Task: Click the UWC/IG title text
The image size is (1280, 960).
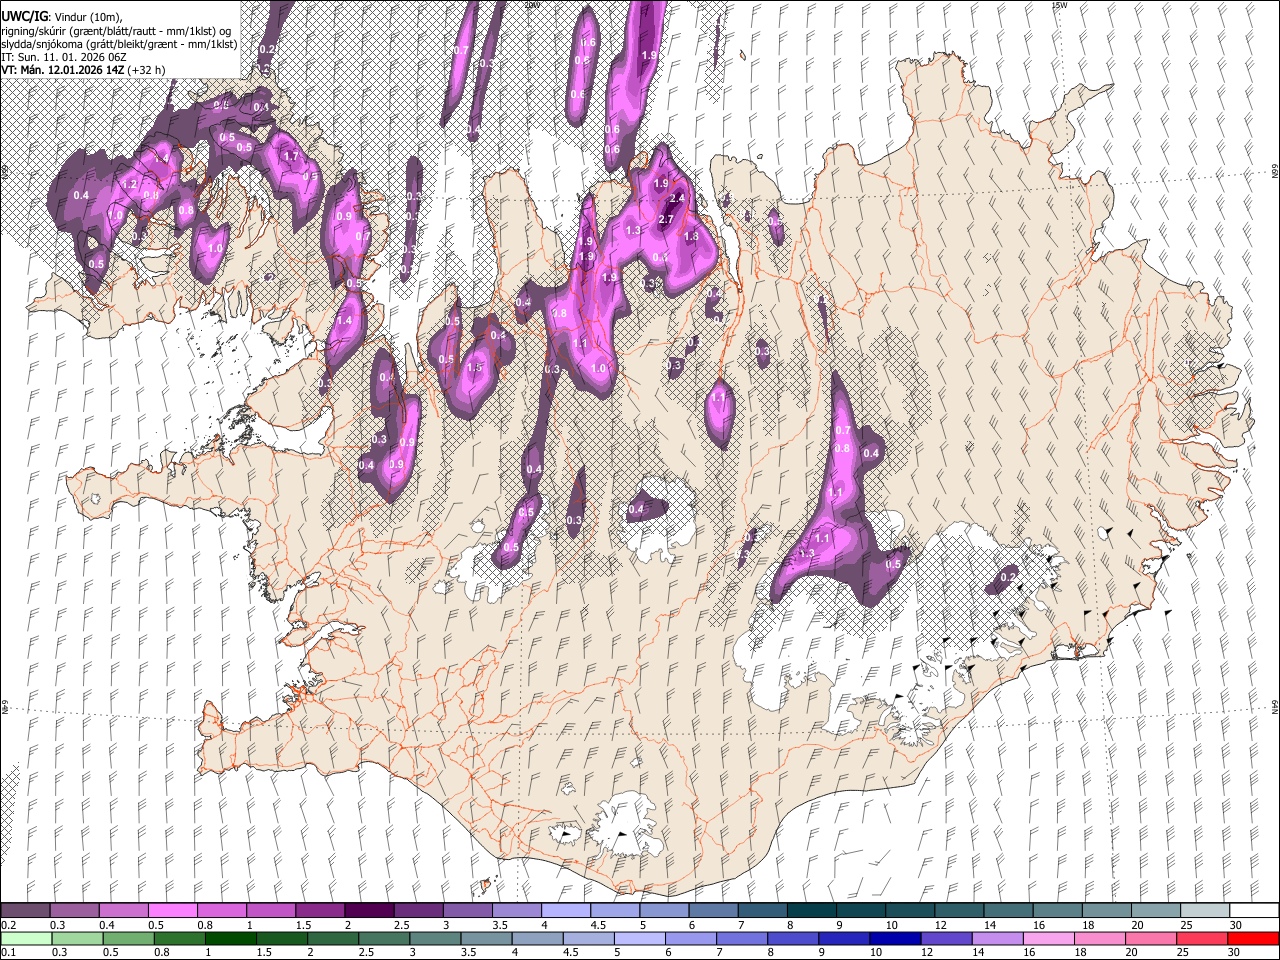Action: 24,17
